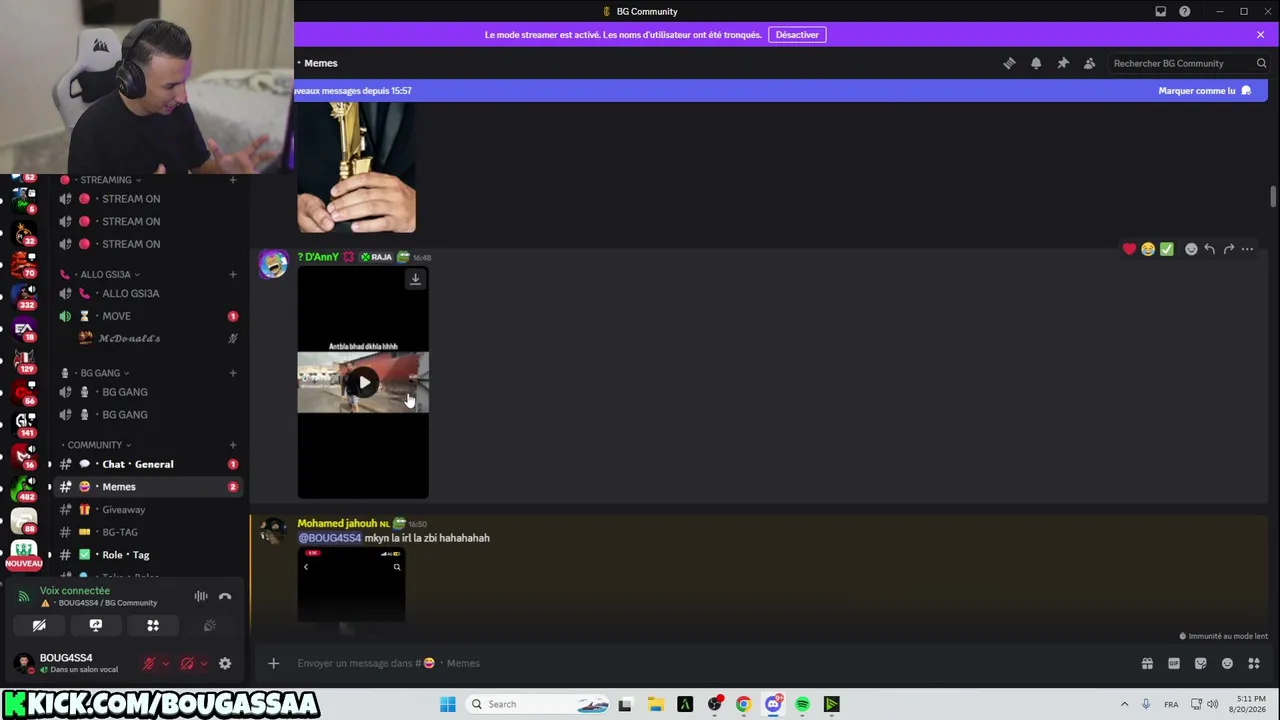Dismiss the streamer mode banner
The height and width of the screenshot is (720, 1280).
[1260, 35]
